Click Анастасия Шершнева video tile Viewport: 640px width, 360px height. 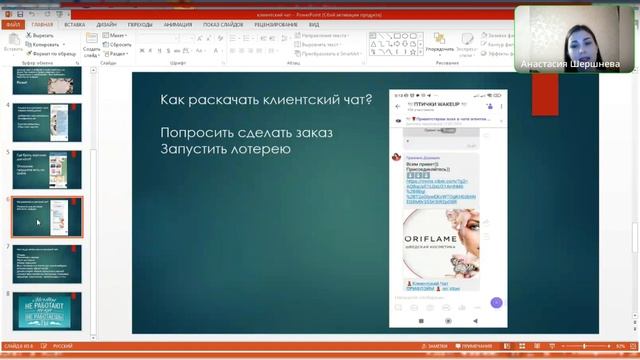pos(575,40)
